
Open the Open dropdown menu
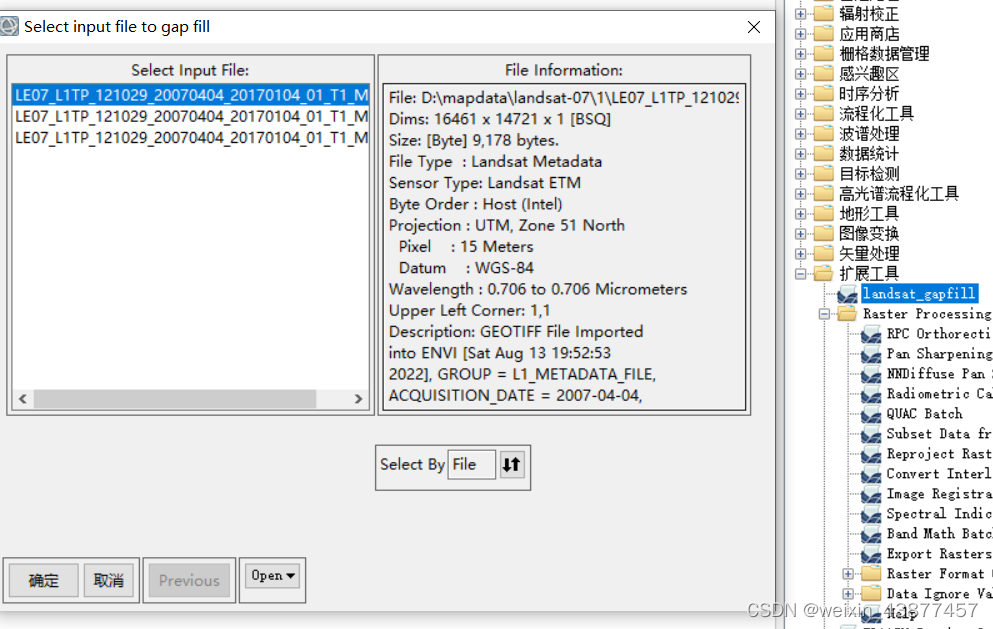tap(272, 576)
